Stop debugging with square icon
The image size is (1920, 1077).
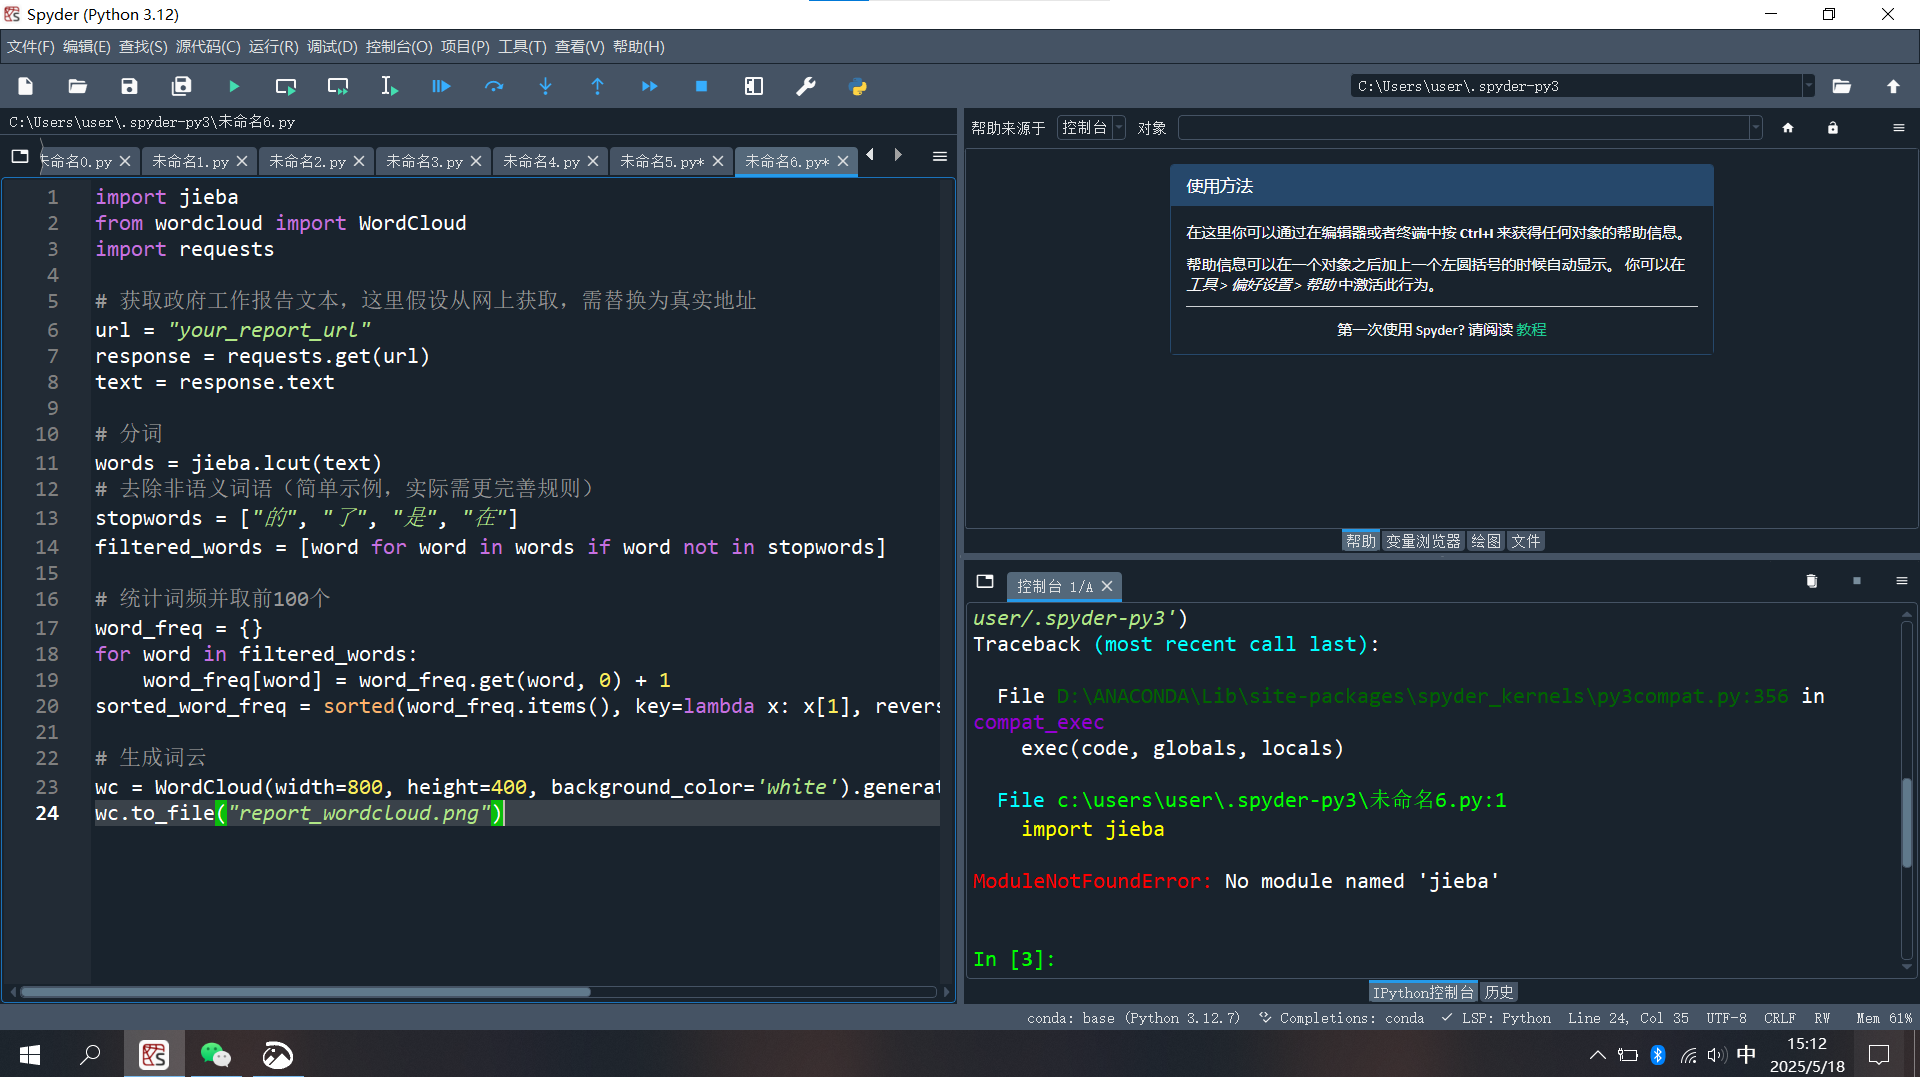[702, 87]
